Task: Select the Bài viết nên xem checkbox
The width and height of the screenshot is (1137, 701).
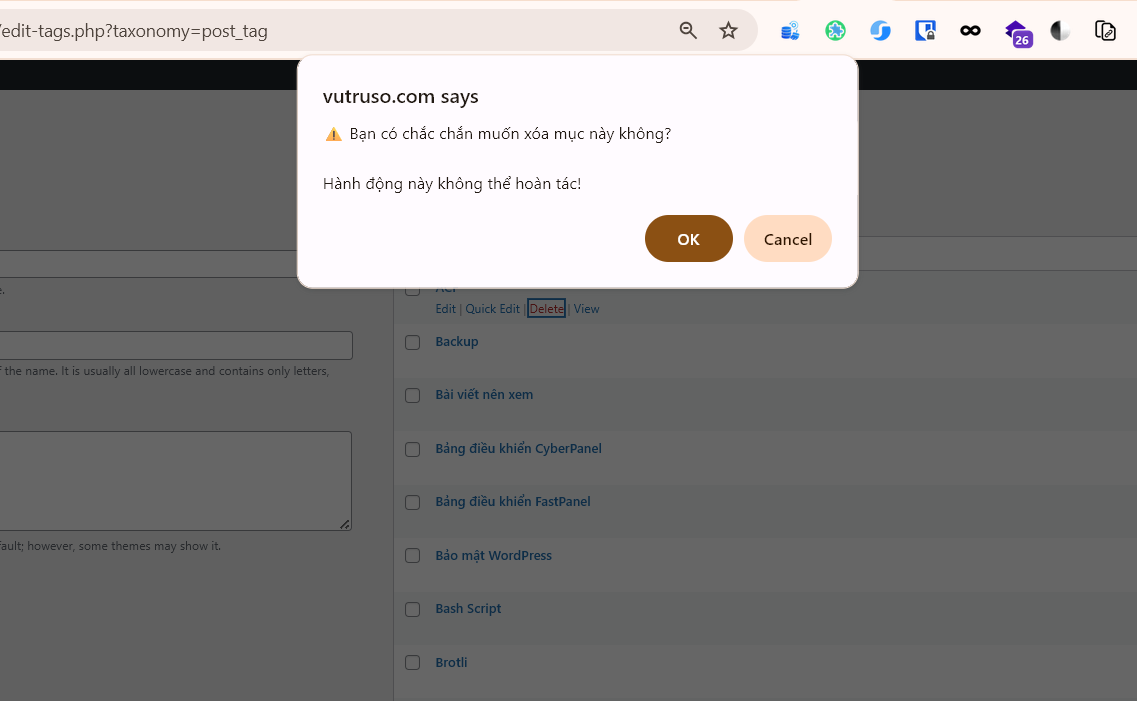Action: 412,396
